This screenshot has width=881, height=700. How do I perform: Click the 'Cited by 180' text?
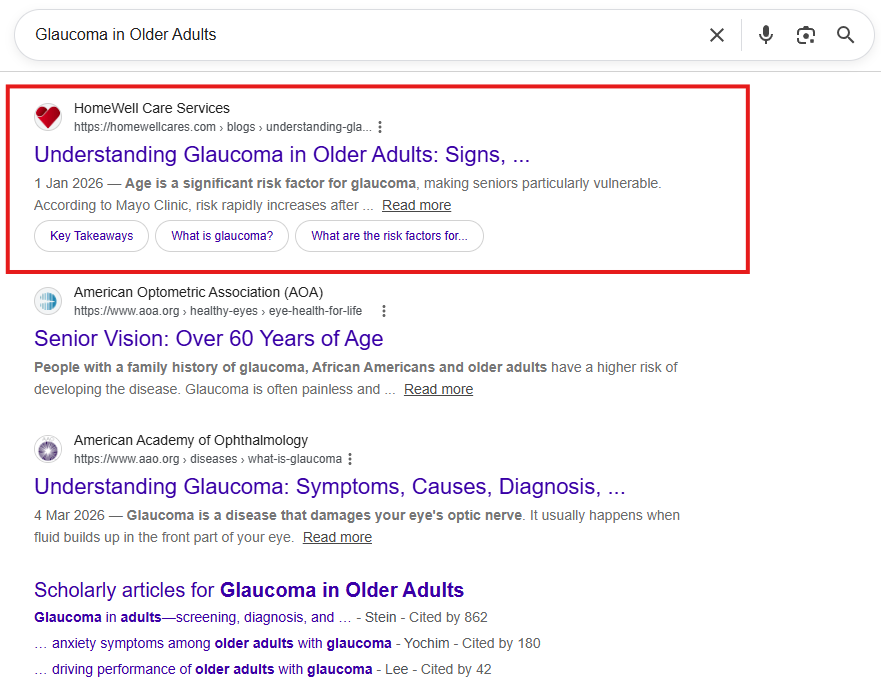click(501, 643)
